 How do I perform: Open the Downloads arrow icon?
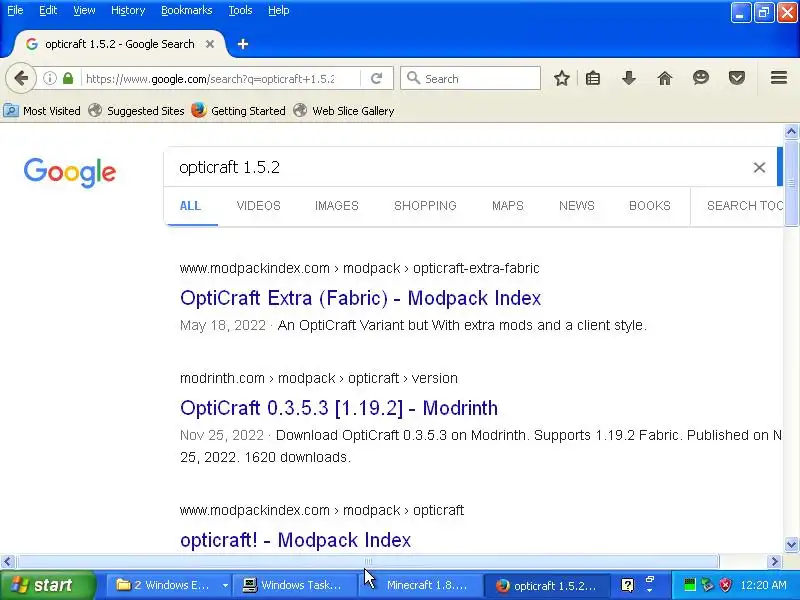(629, 78)
